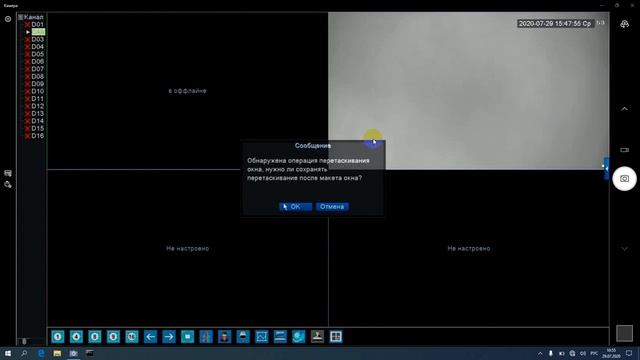Select channel D16 in tree

pos(37,136)
